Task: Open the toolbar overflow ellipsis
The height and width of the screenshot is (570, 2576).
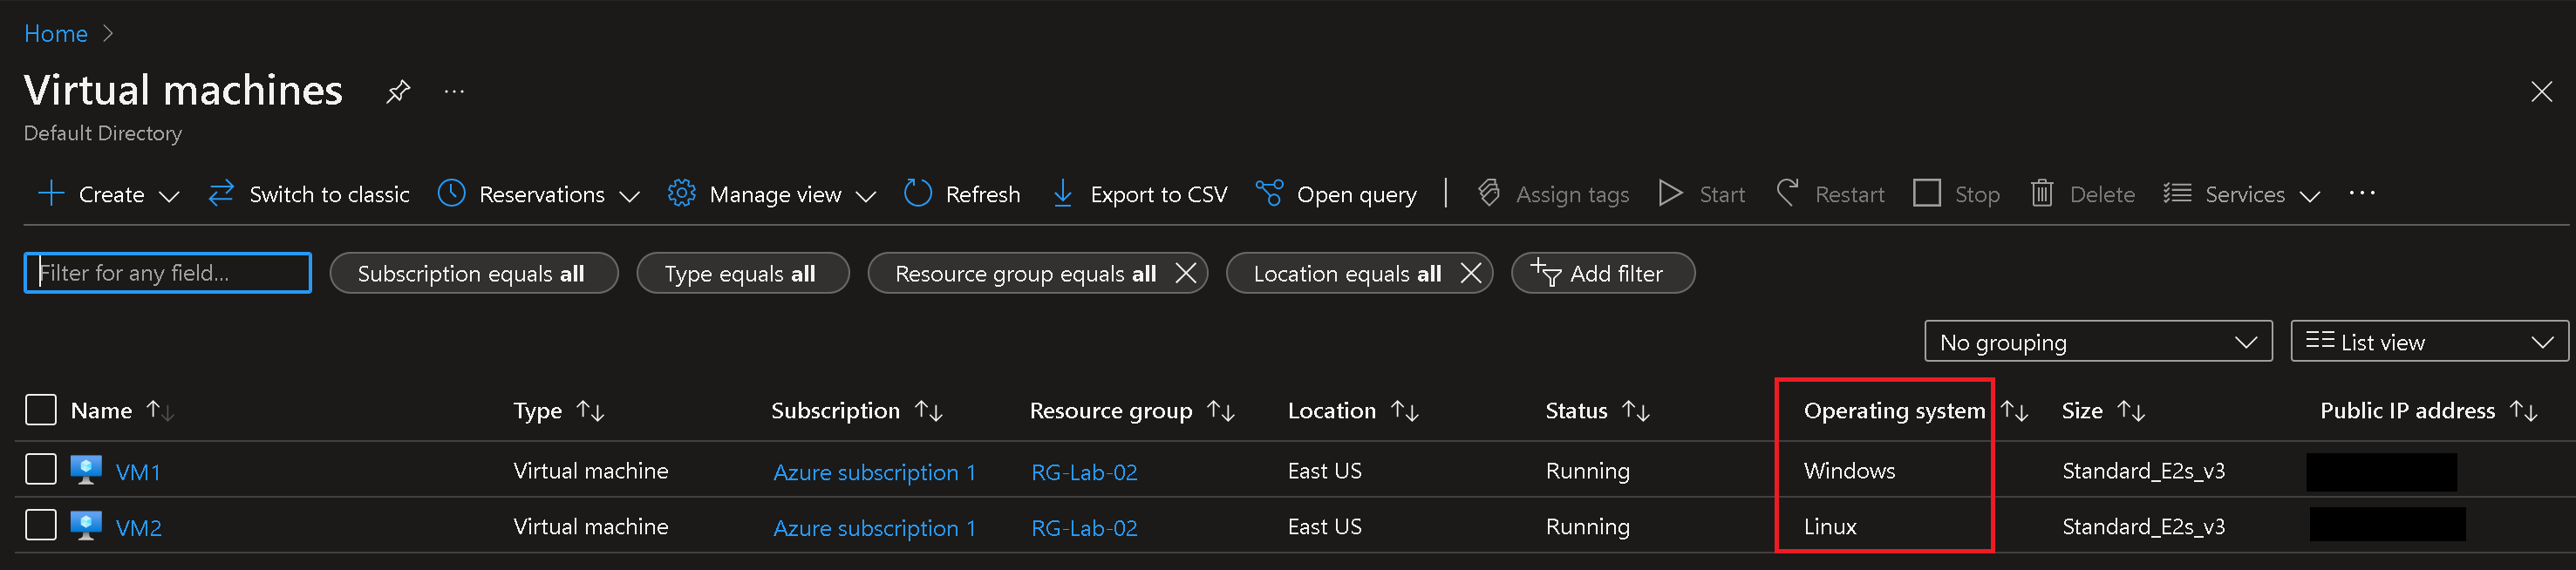Action: (2361, 193)
